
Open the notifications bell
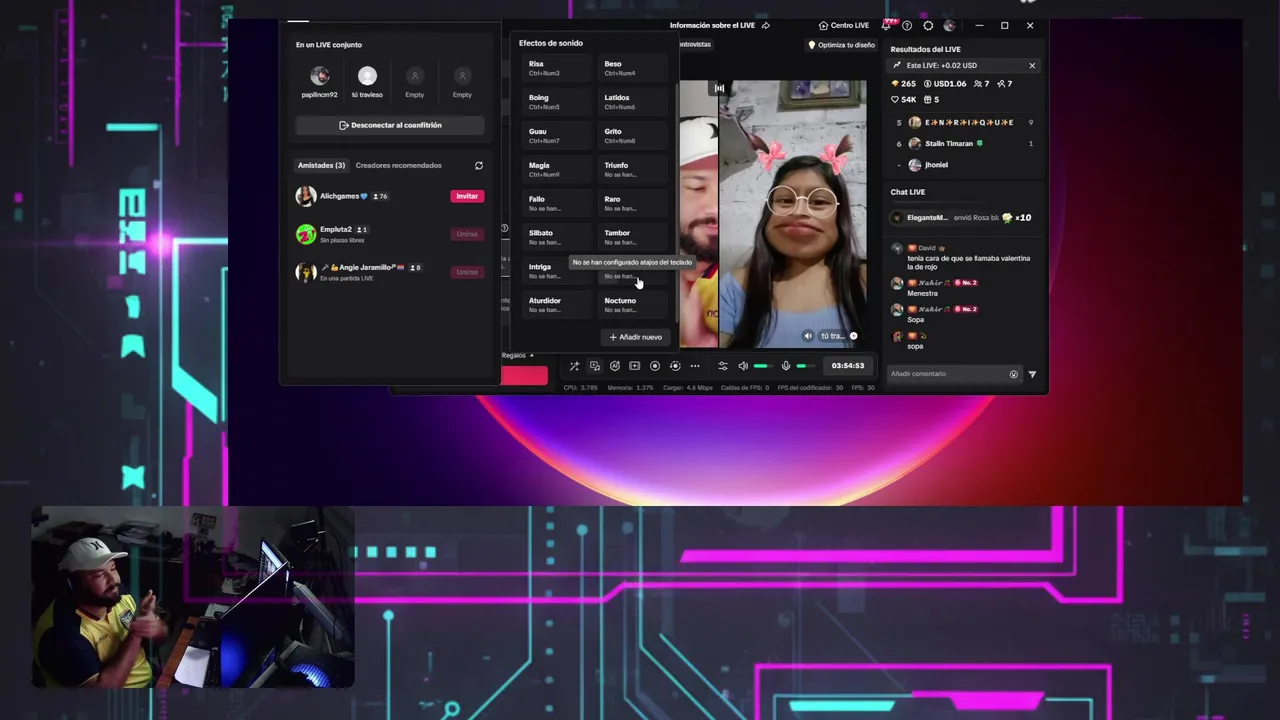[x=886, y=25]
